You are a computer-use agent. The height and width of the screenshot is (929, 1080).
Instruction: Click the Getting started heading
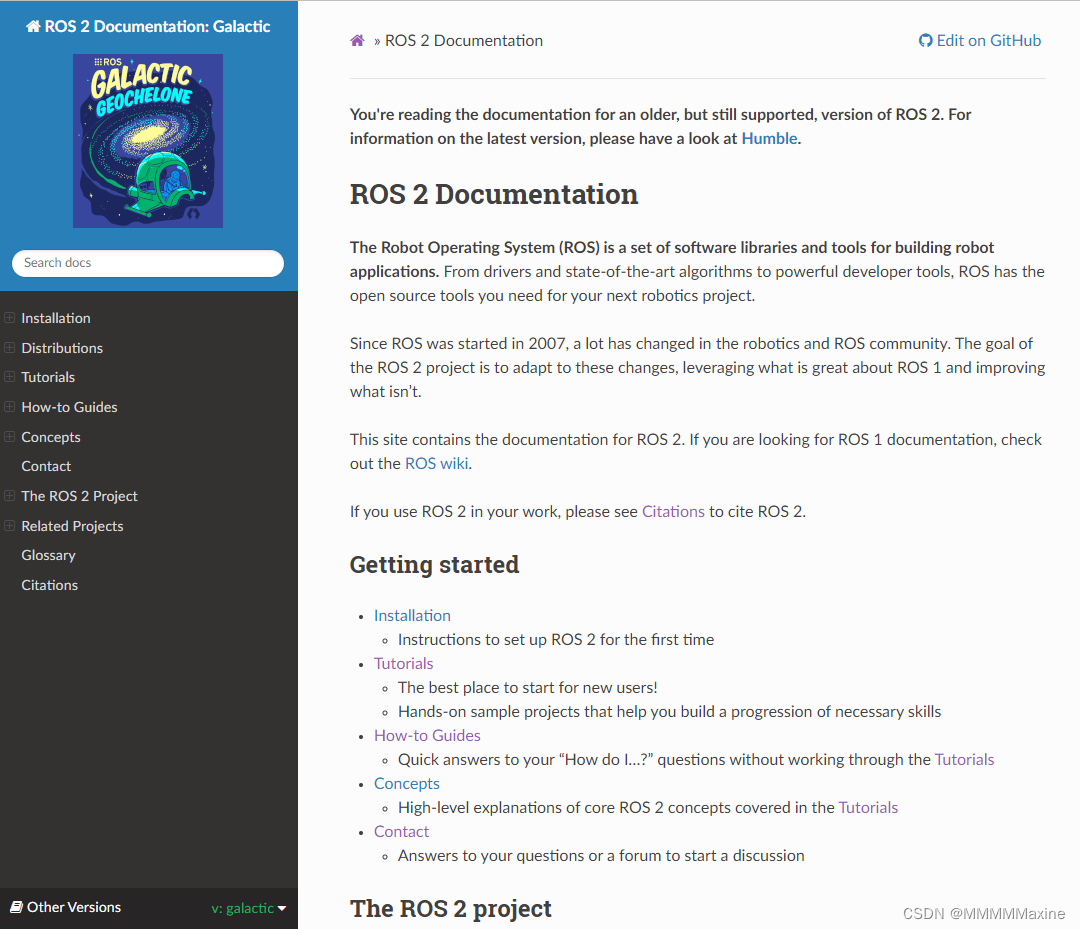point(434,565)
